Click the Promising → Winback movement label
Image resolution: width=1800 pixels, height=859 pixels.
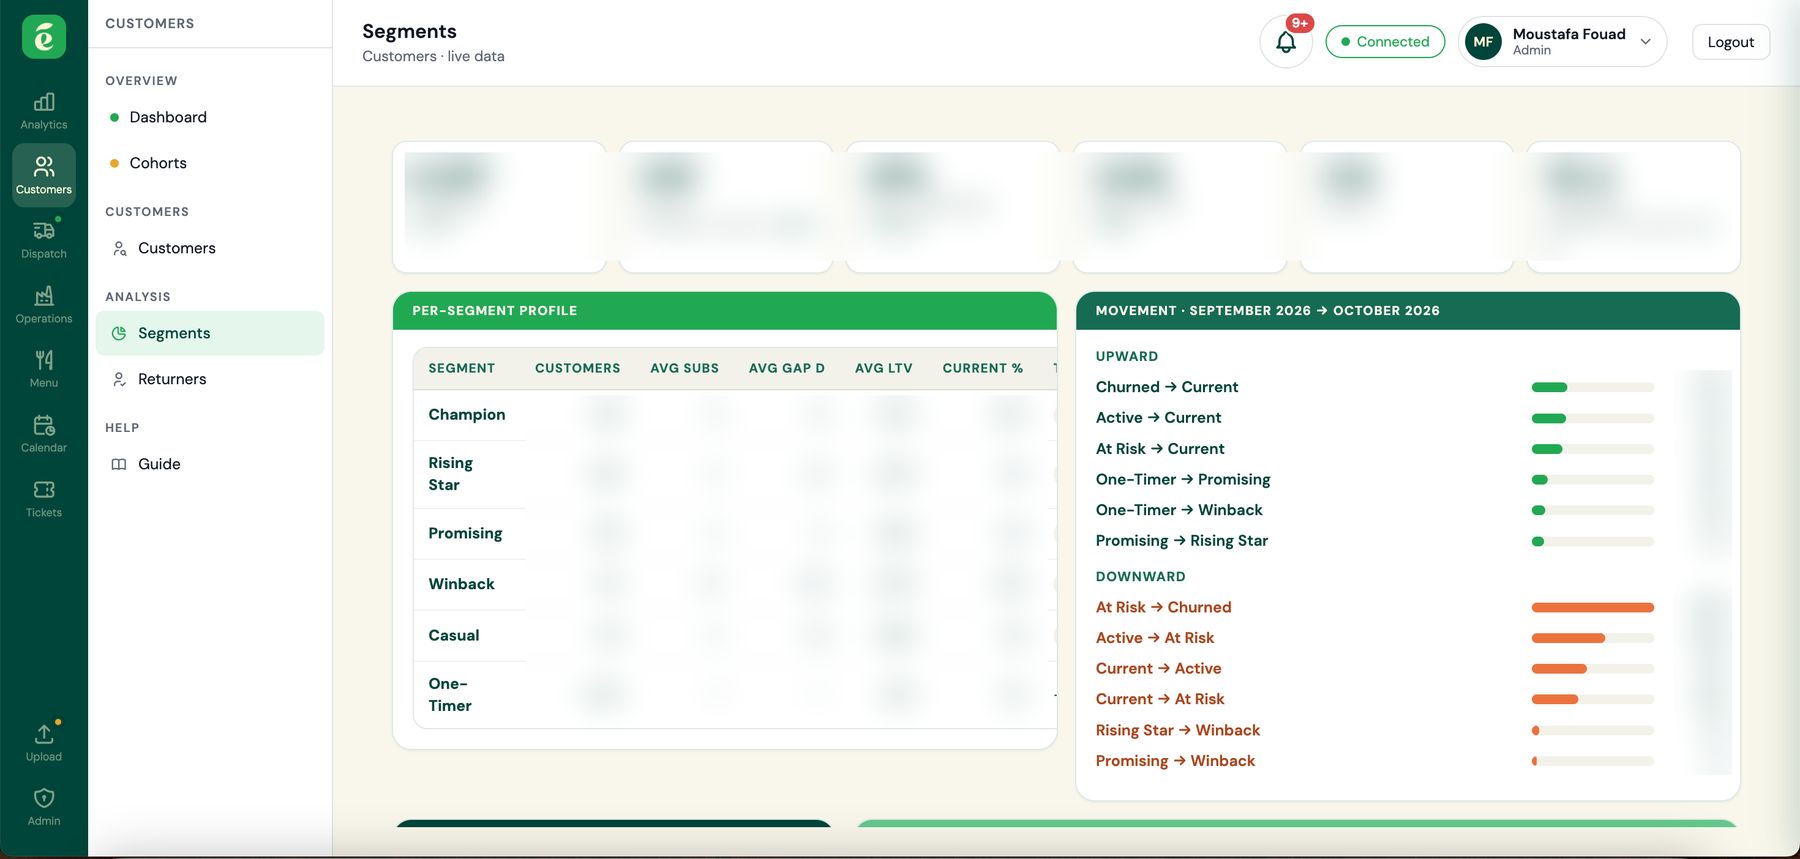[1176, 761]
